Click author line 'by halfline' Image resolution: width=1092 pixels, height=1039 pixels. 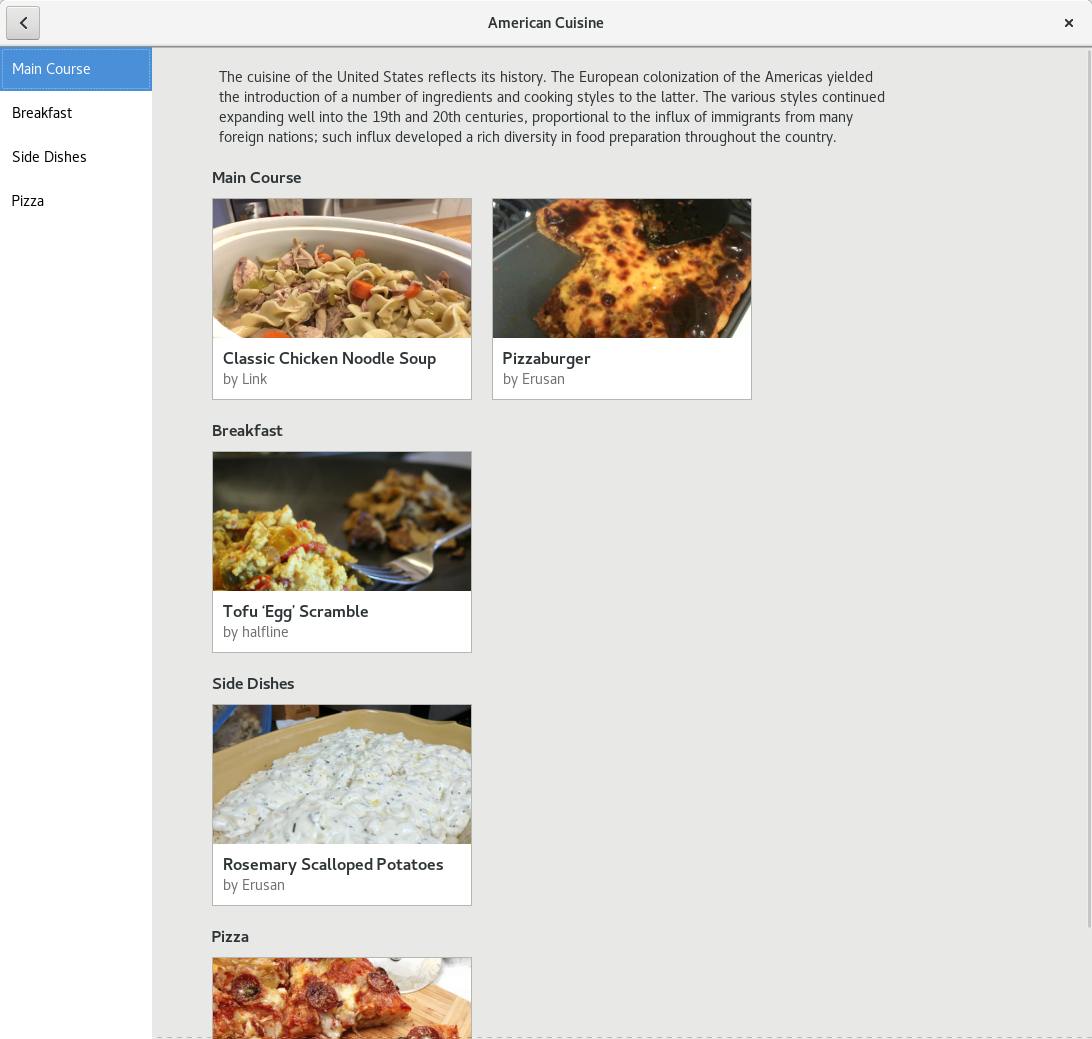(255, 632)
